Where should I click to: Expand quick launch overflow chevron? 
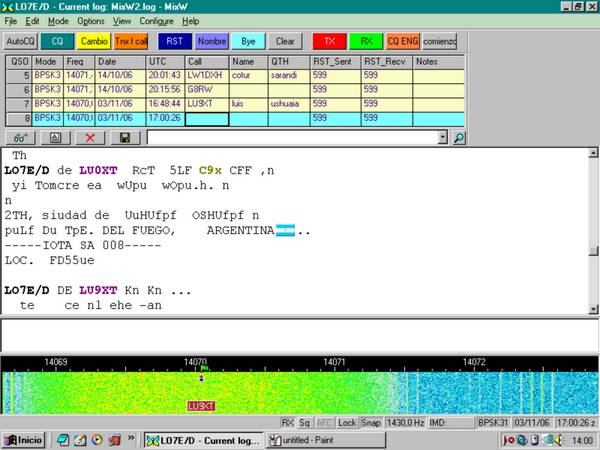[131, 438]
